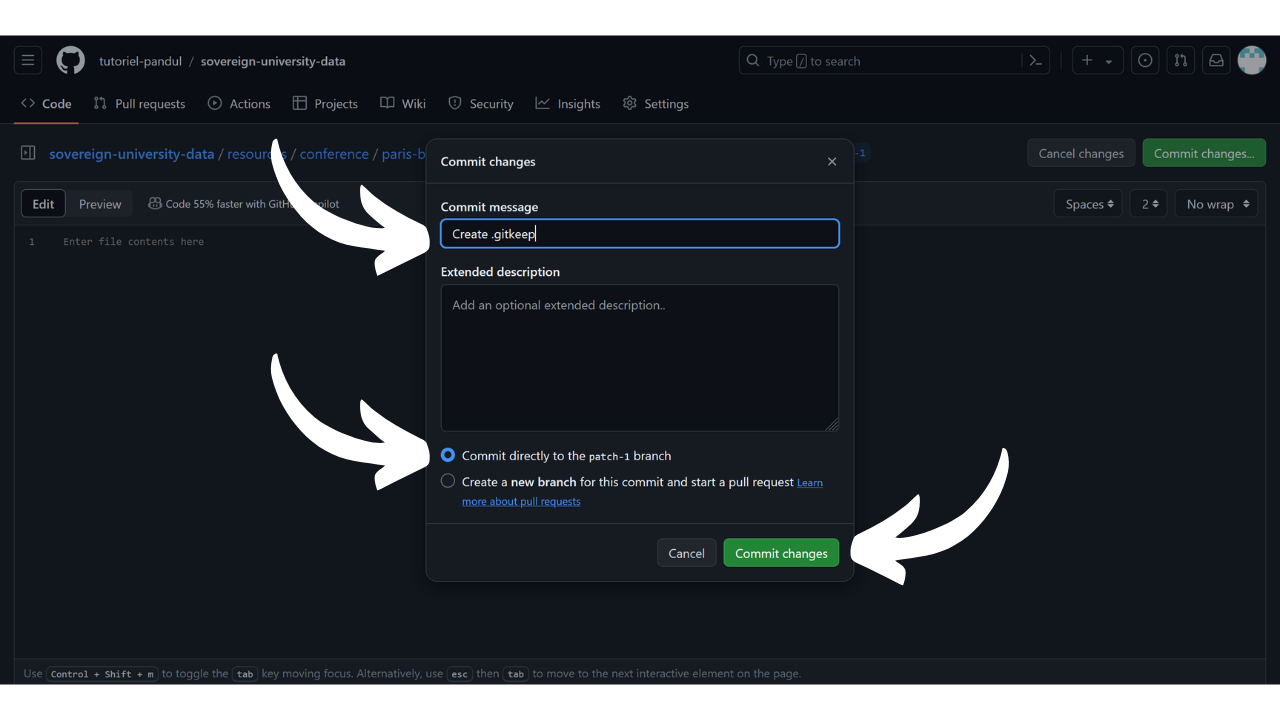This screenshot has height=720, width=1280.
Task: Go to the Settings tab
Action: click(655, 104)
